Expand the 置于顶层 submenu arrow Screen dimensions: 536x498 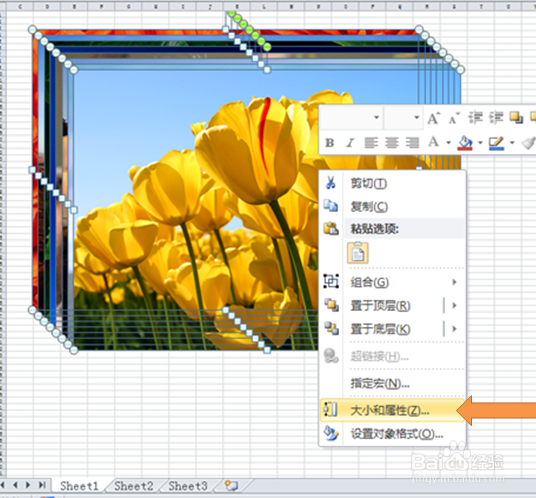pos(454,305)
